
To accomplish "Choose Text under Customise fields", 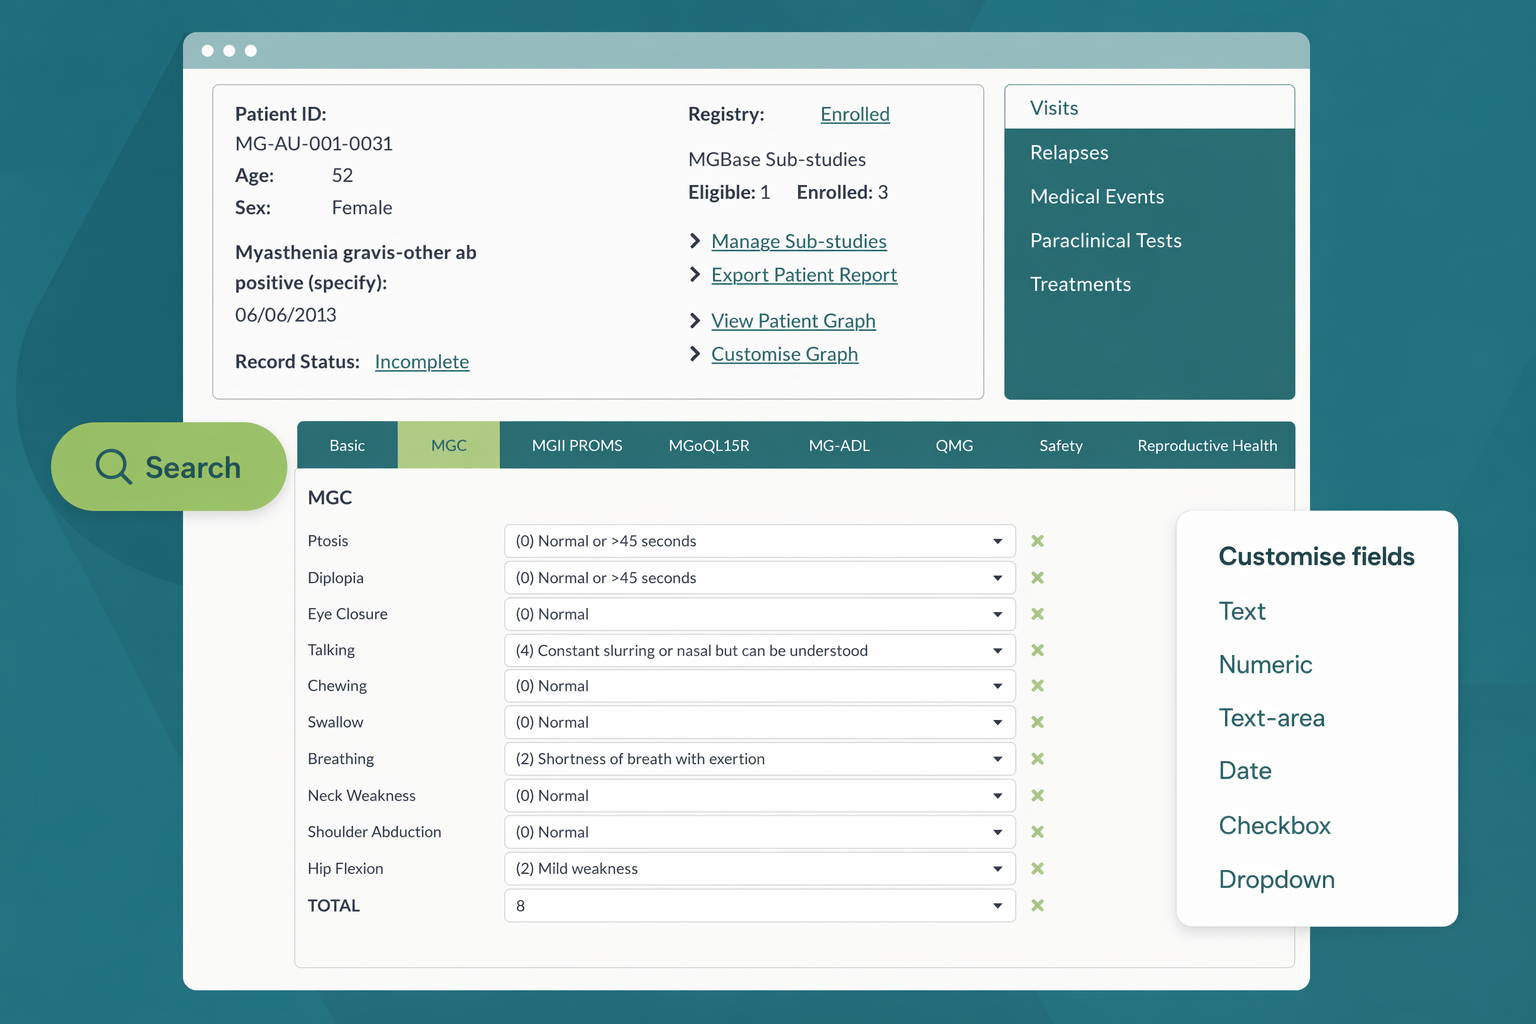I will [1242, 611].
